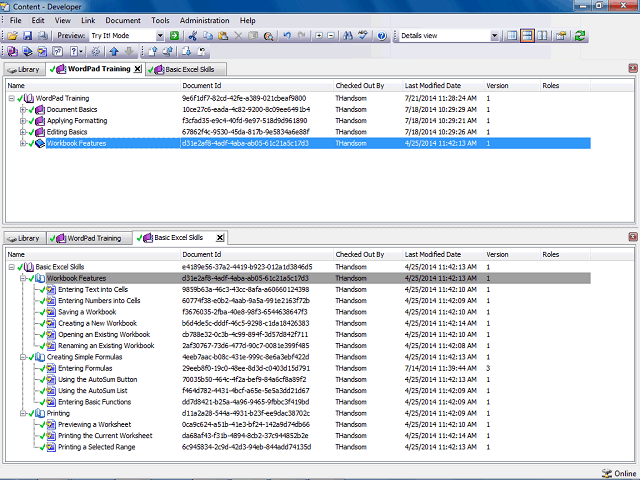The width and height of the screenshot is (640, 480).
Task: Expand the Document Basics node
Action: click(x=23, y=110)
